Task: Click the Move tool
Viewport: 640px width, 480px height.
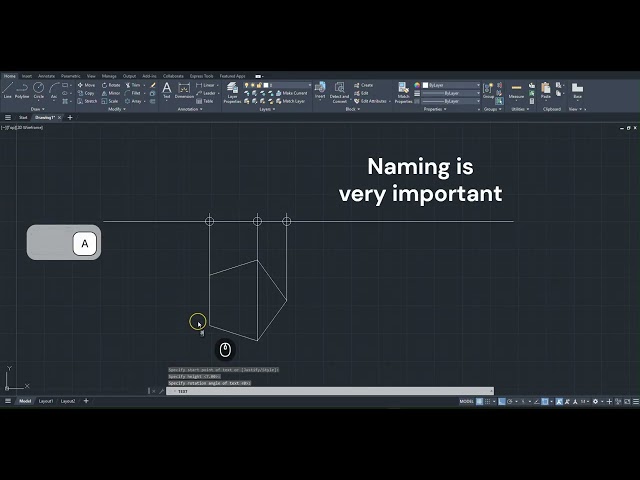Action: (86, 85)
